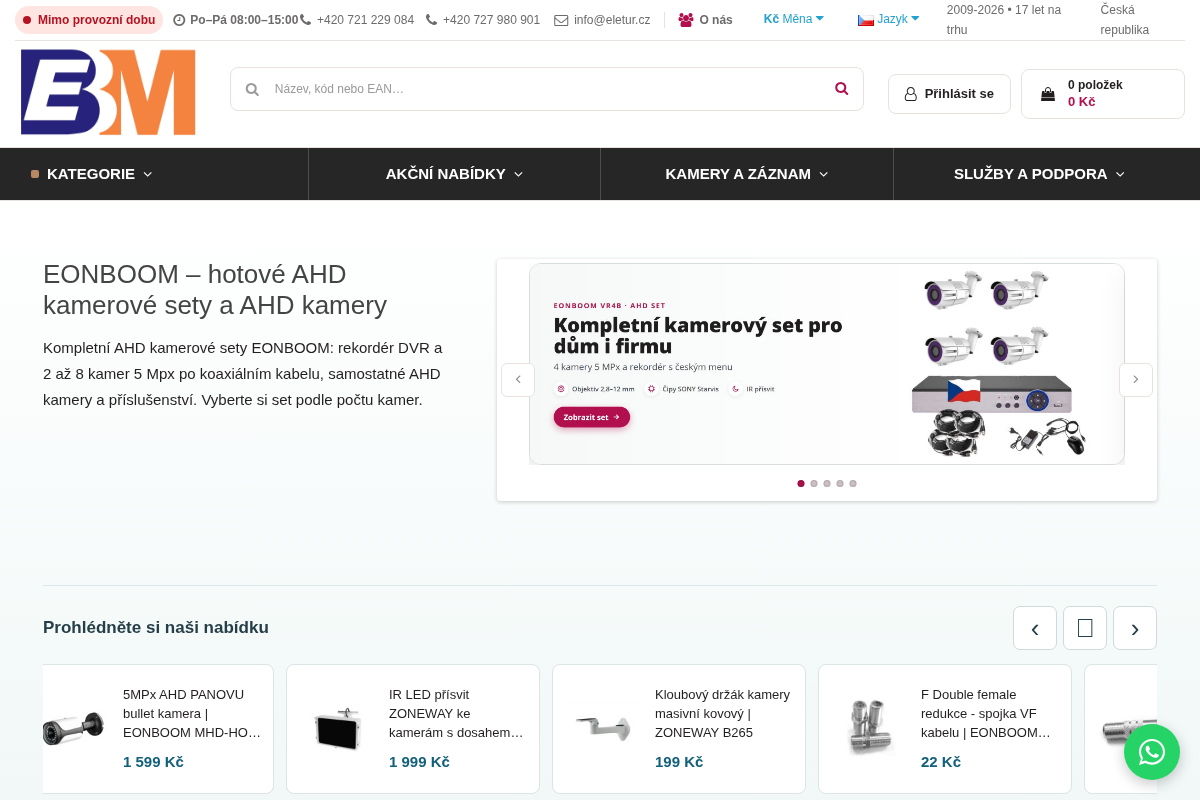
Task: Select the second carousel dot indicator
Action: 814,483
